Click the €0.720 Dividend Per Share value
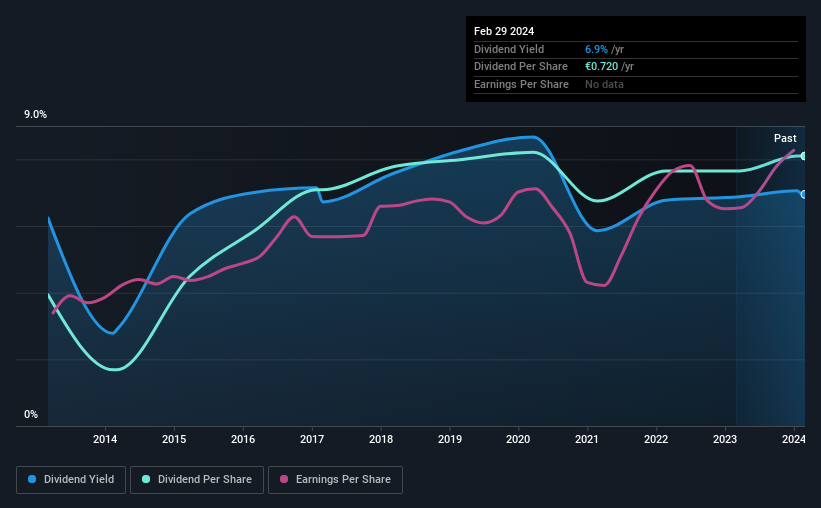The height and width of the screenshot is (508, 821). click(x=601, y=67)
